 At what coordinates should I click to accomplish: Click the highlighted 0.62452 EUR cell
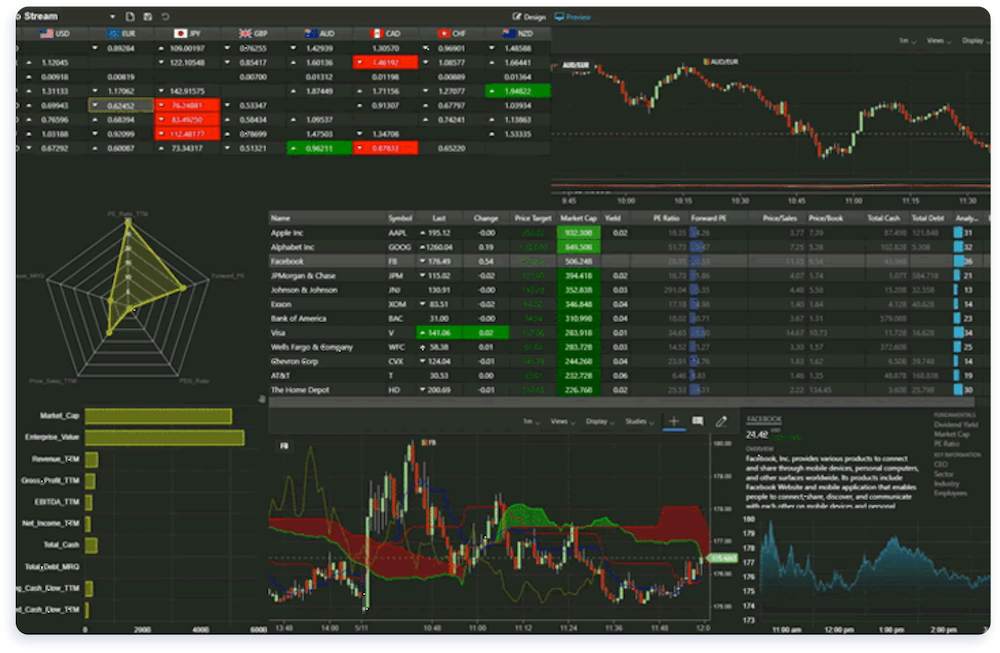(x=120, y=104)
